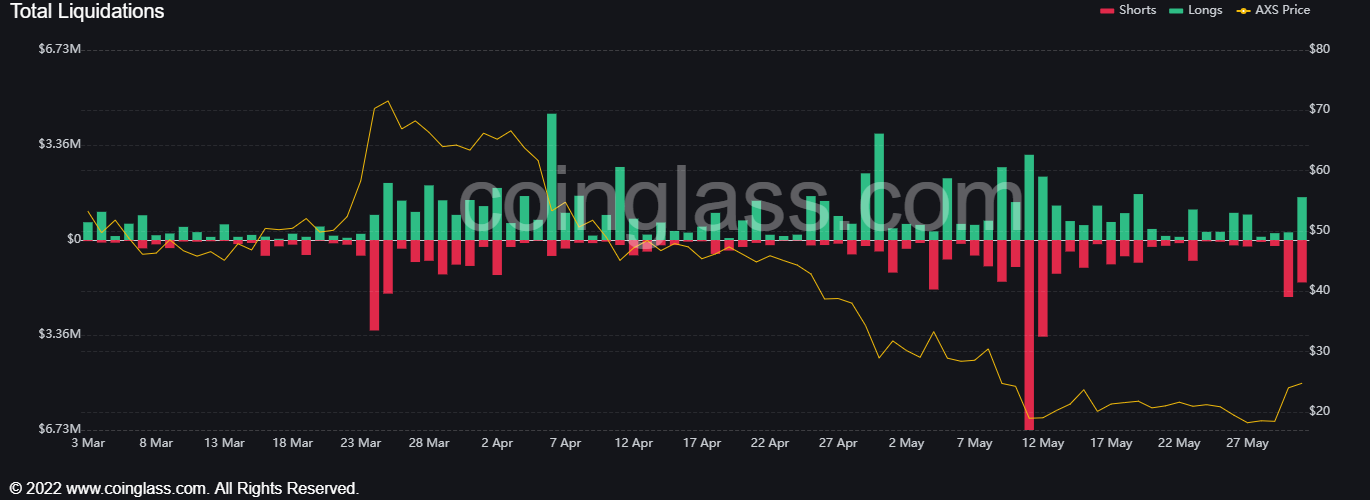Toggle the Longs series in the legend
Image resolution: width=1370 pixels, height=500 pixels.
(1205, 10)
